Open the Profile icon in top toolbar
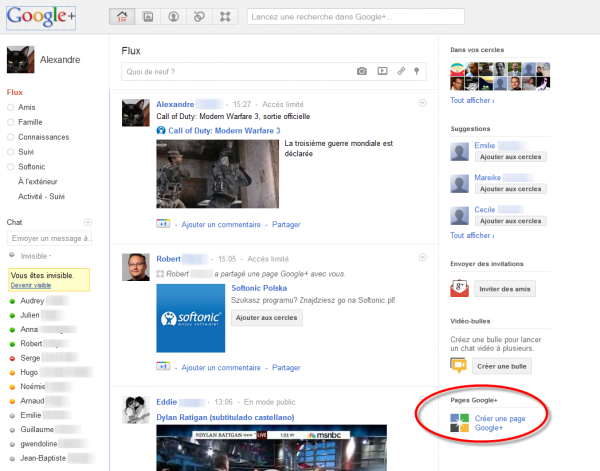 [x=174, y=17]
